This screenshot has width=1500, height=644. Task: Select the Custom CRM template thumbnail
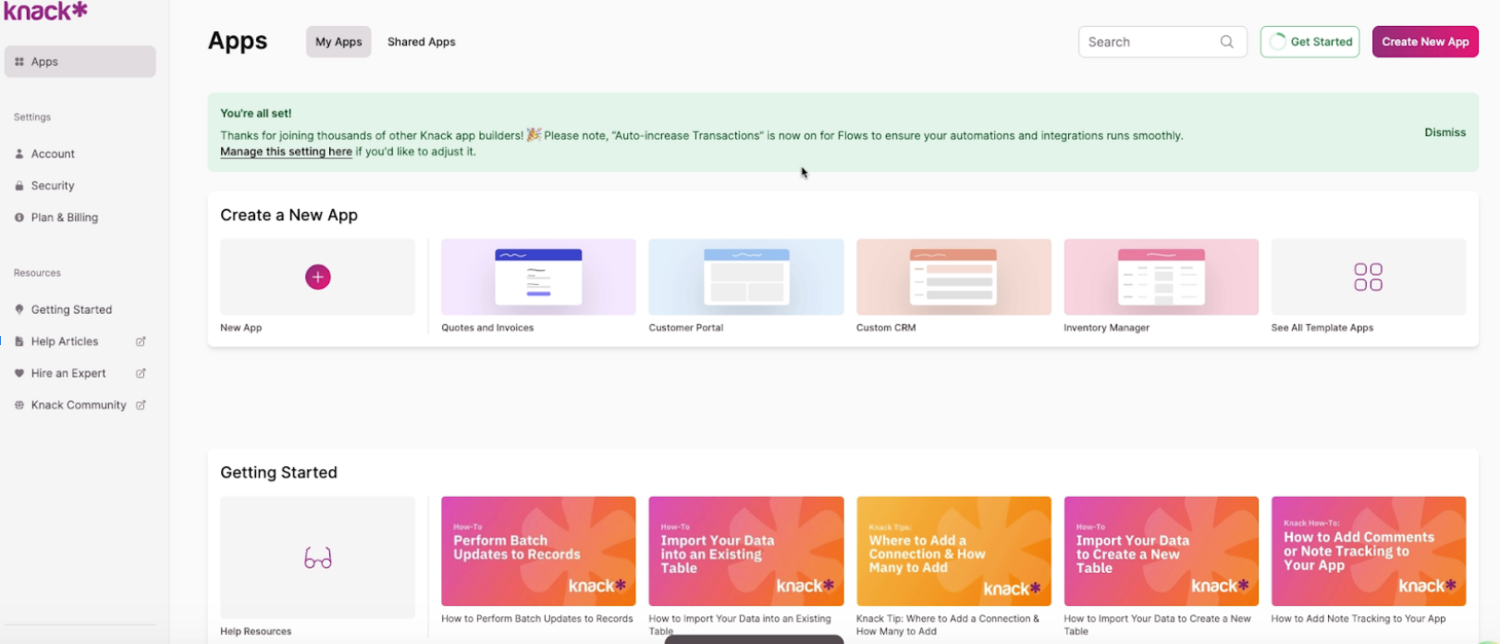954,277
